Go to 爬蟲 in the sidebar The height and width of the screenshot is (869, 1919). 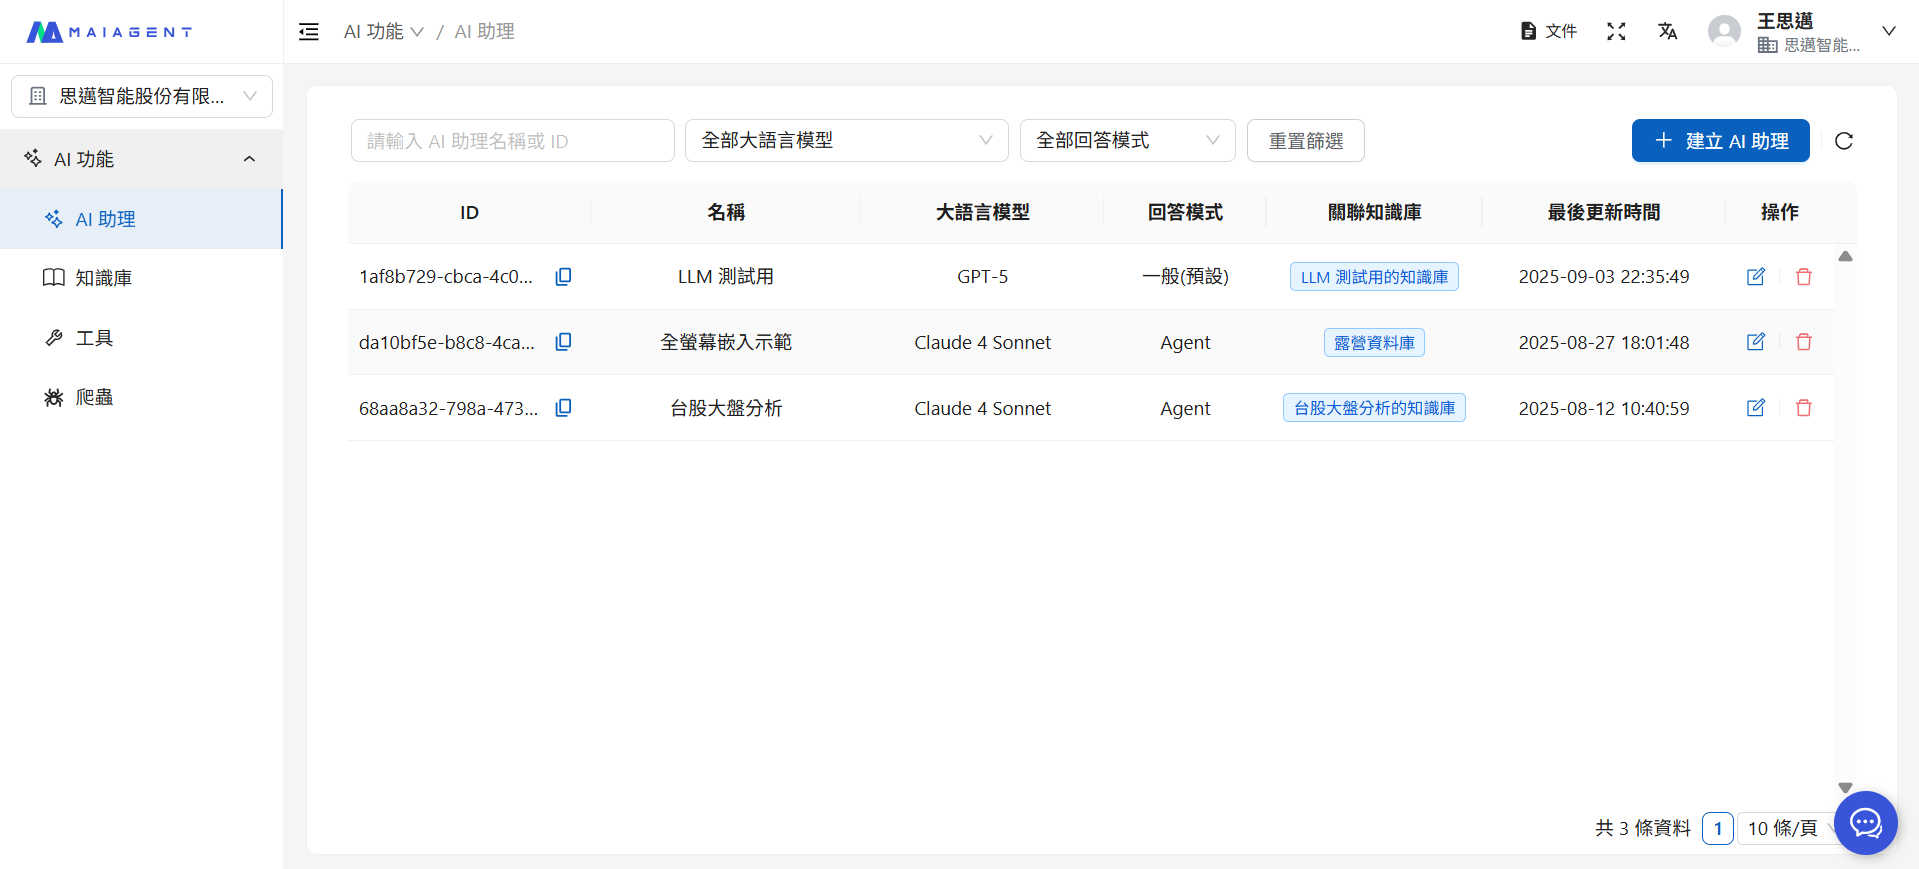pyautogui.click(x=94, y=397)
